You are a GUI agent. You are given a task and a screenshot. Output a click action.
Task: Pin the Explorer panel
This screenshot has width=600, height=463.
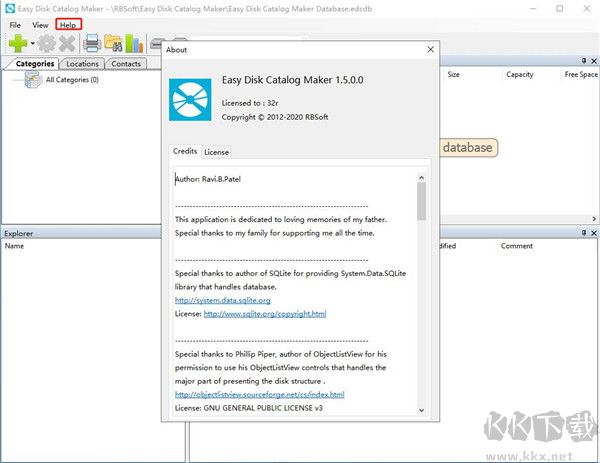[584, 233]
